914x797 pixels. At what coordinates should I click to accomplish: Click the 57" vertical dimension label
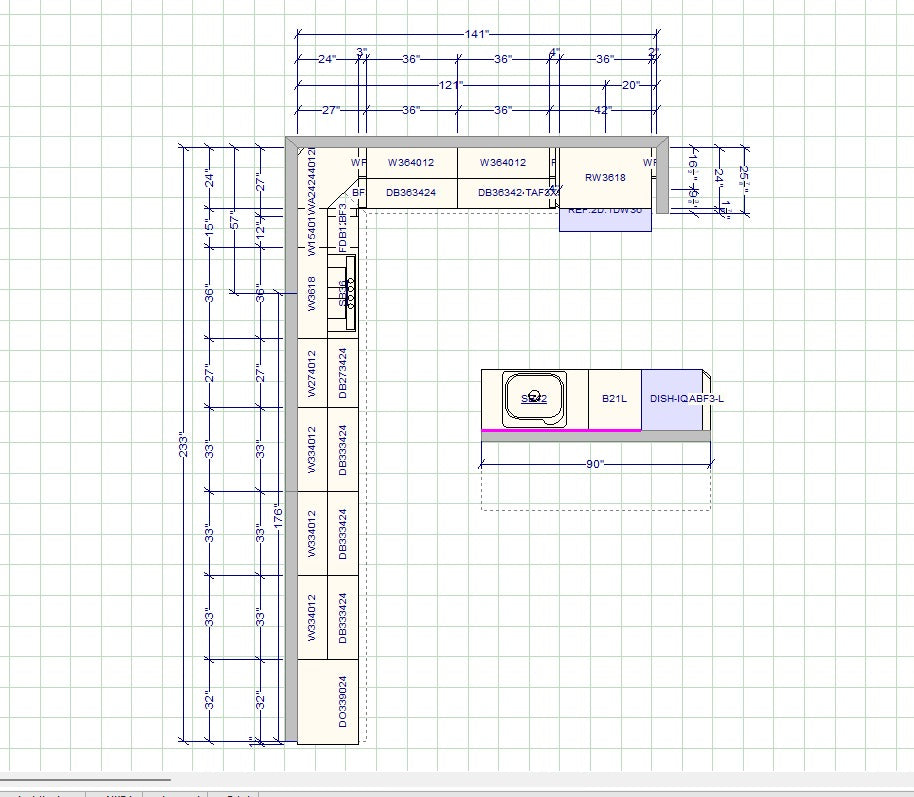tap(234, 220)
